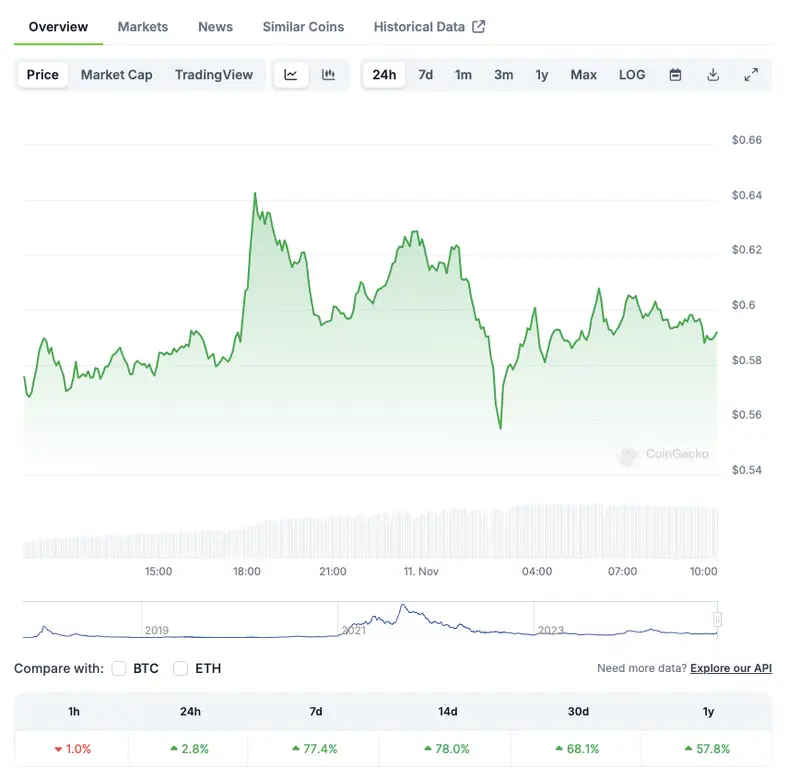Open the Overview tab
This screenshot has width=800, height=779.
coord(58,27)
